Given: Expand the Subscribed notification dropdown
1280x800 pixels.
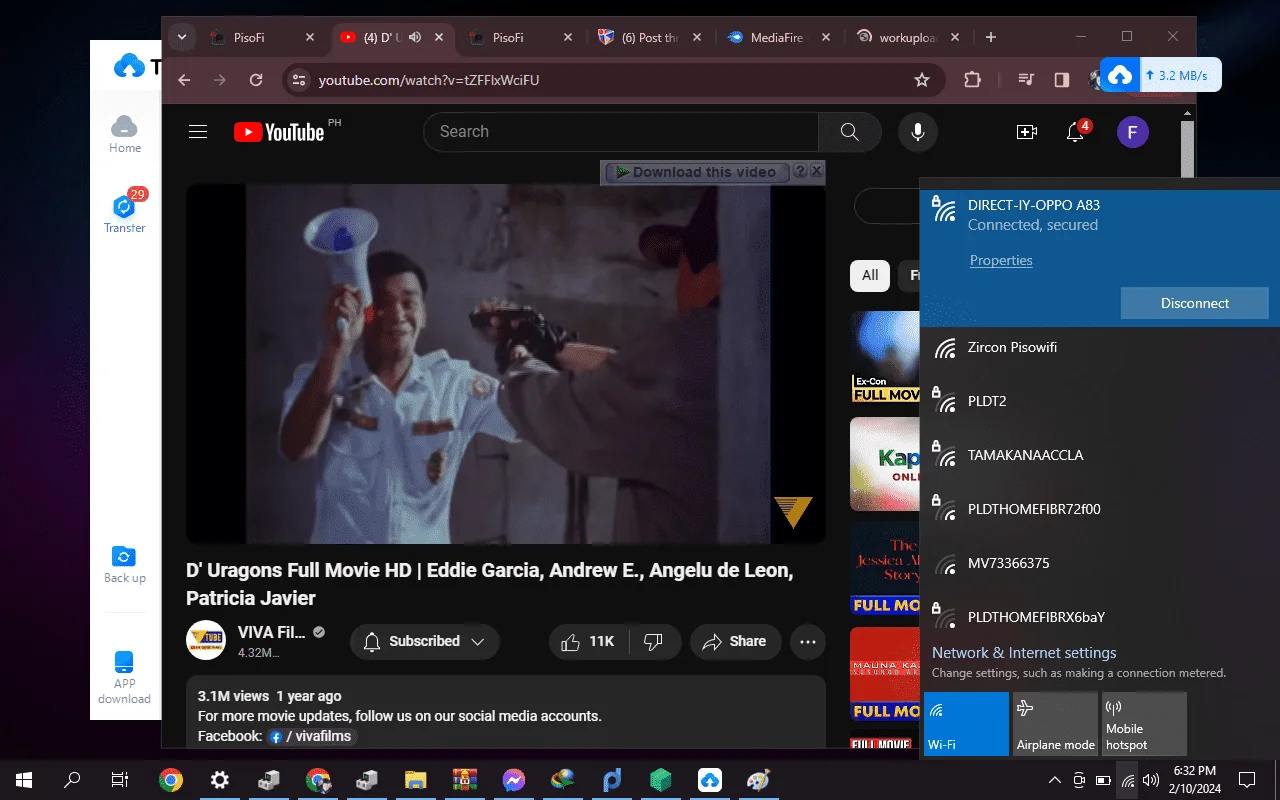Looking at the screenshot, I should (x=424, y=642).
